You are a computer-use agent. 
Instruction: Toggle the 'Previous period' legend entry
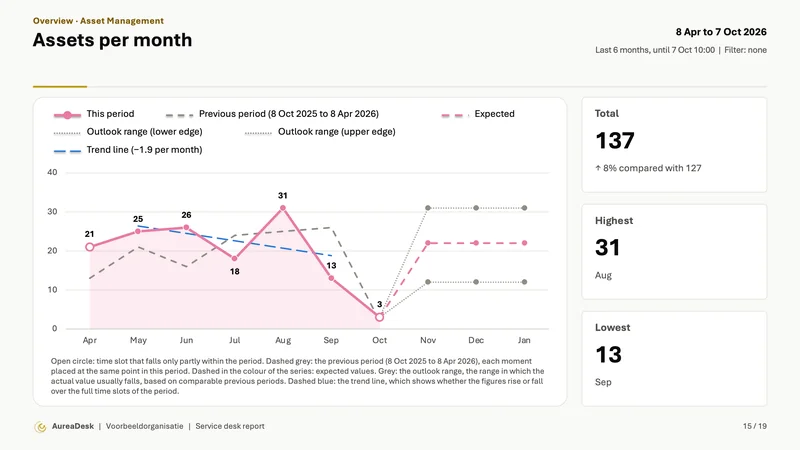[272, 114]
